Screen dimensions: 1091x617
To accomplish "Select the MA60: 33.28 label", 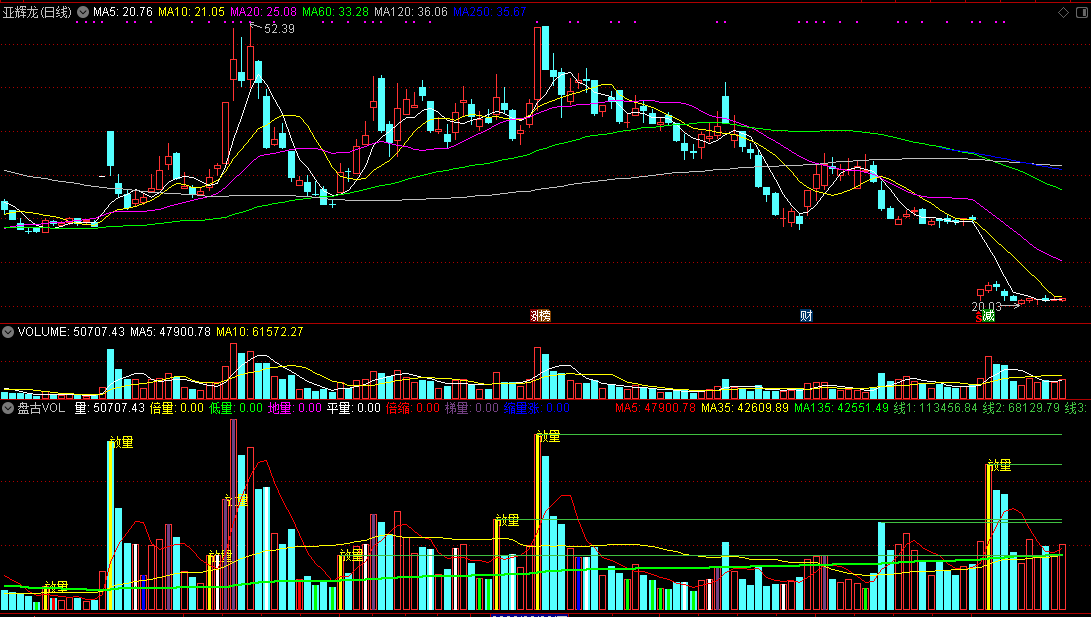I will [335, 12].
